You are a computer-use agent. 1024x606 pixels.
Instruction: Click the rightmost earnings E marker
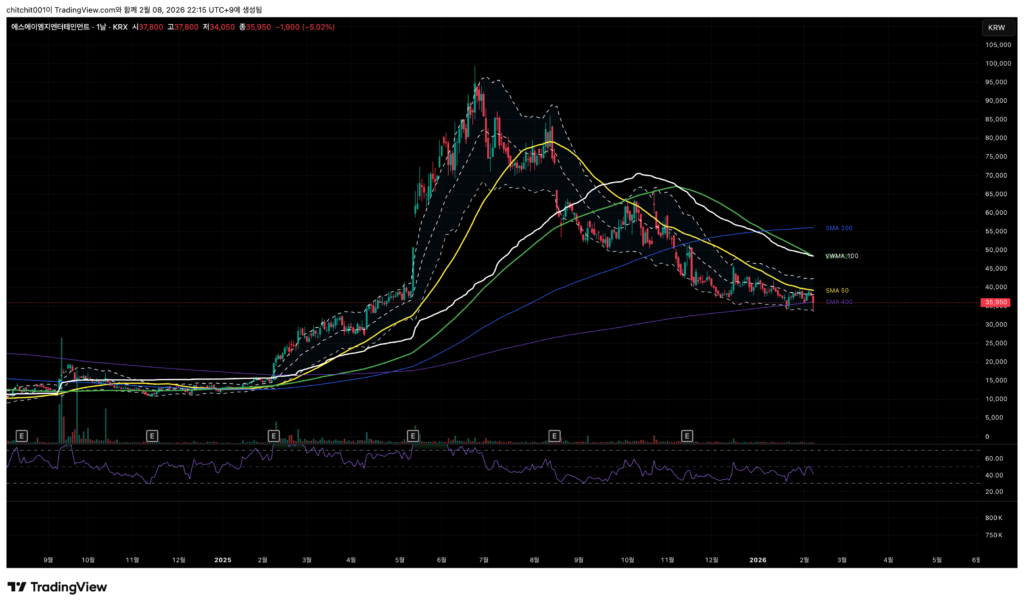[x=687, y=436]
